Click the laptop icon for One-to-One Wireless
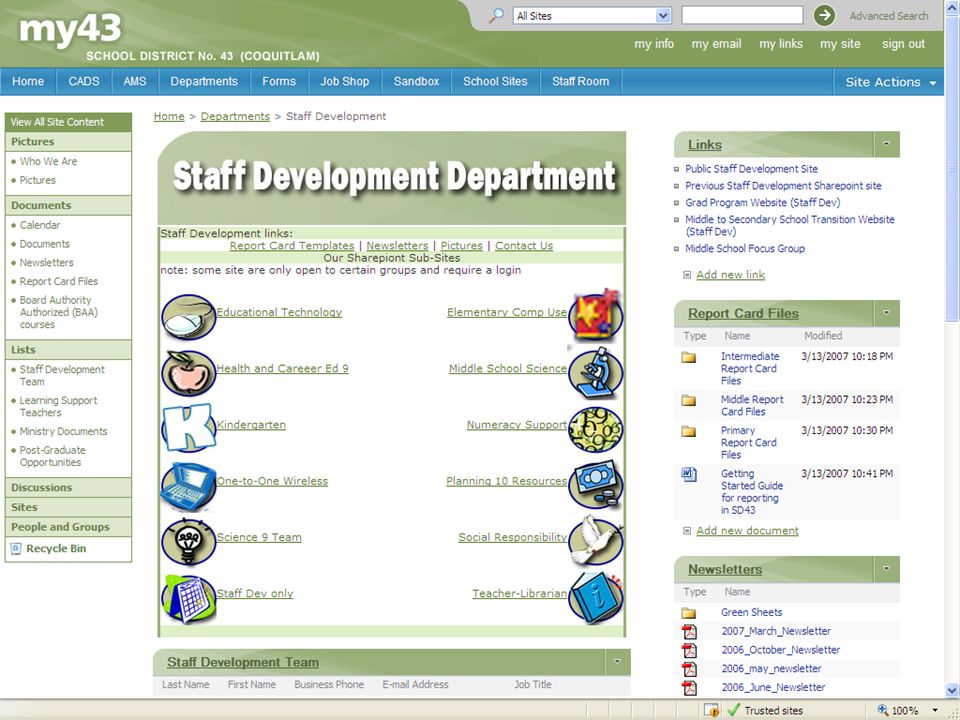The width and height of the screenshot is (960, 720). click(189, 486)
